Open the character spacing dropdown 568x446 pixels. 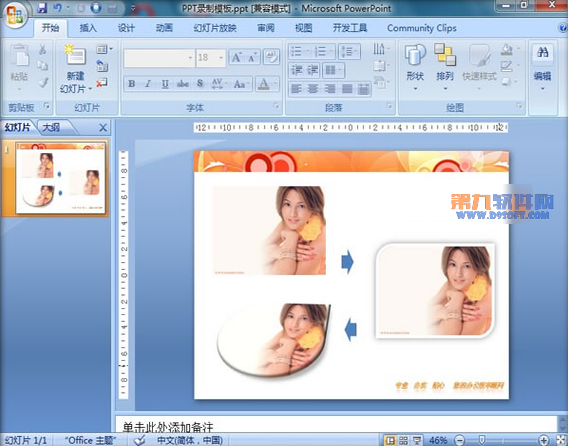pyautogui.click(x=218, y=84)
